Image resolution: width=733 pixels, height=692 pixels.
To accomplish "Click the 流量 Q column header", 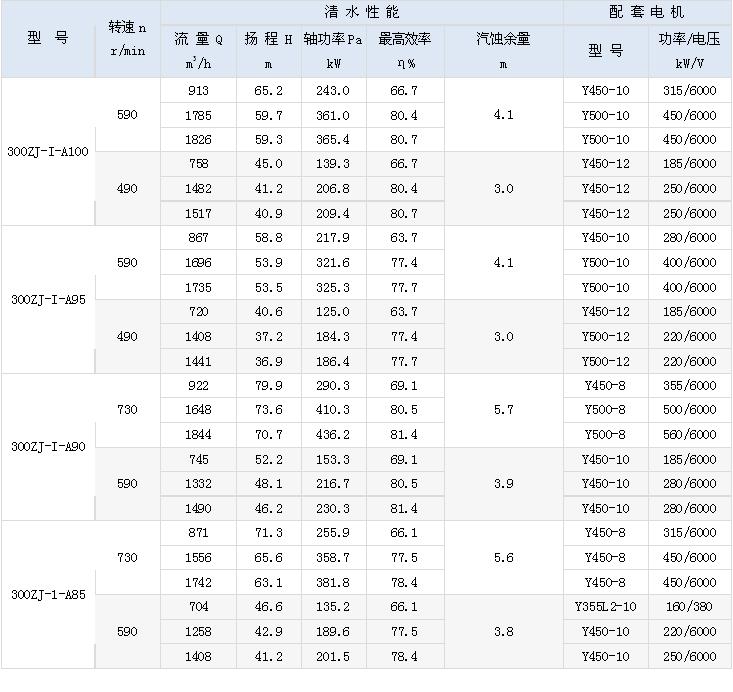I will 199,39.
